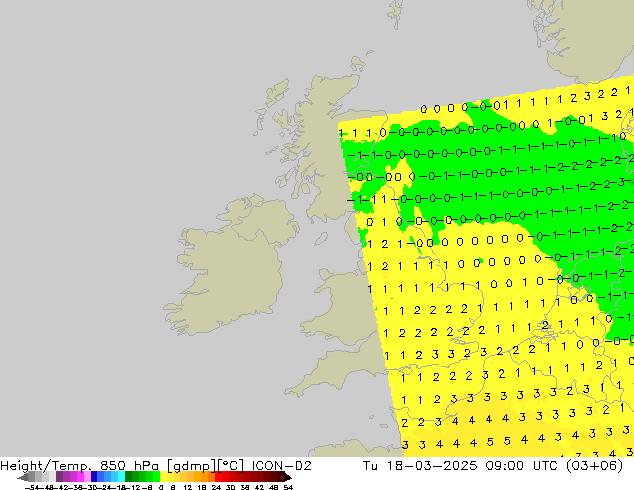Click the dark blue swatch in legend
Image resolution: width=634 pixels, height=490 pixels.
94,477
